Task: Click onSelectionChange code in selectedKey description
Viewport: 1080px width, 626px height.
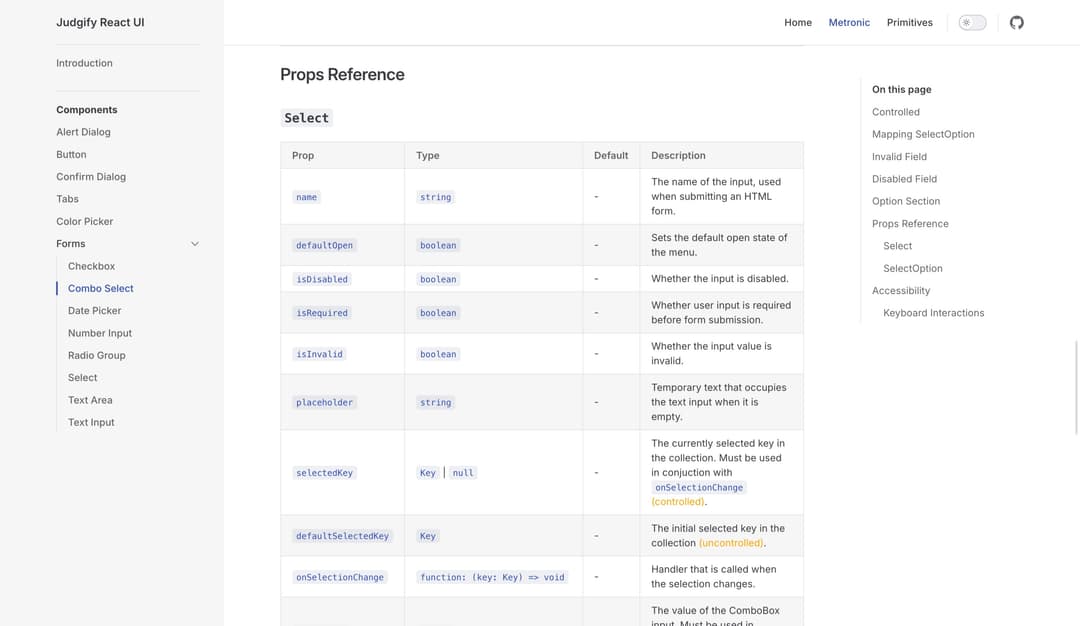Action: [699, 488]
